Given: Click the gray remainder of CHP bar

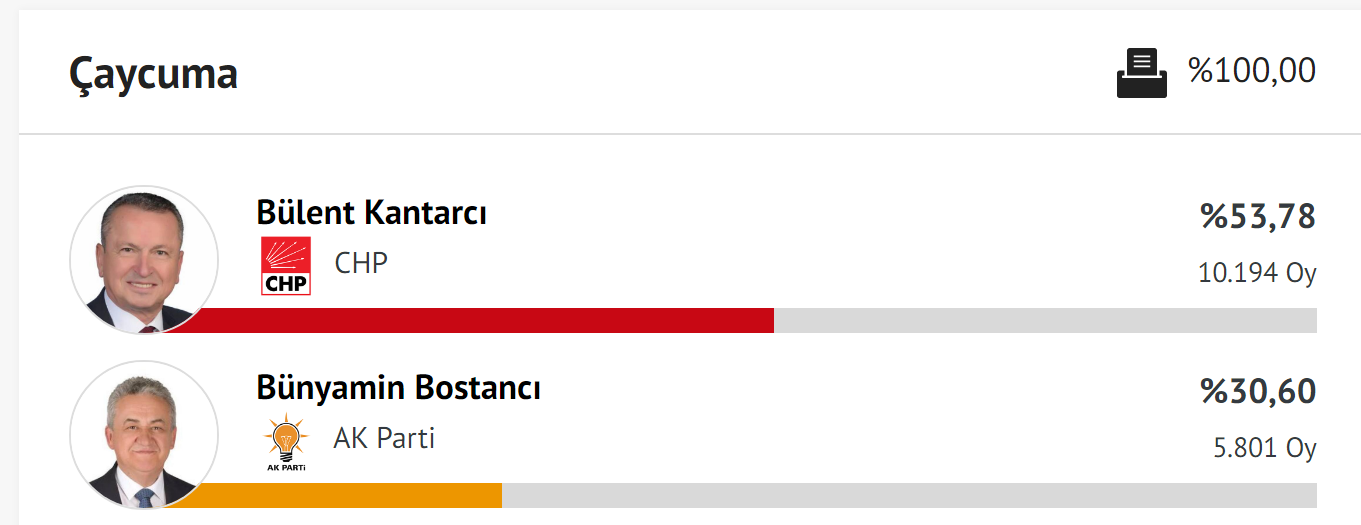Looking at the screenshot, I should [1046, 320].
